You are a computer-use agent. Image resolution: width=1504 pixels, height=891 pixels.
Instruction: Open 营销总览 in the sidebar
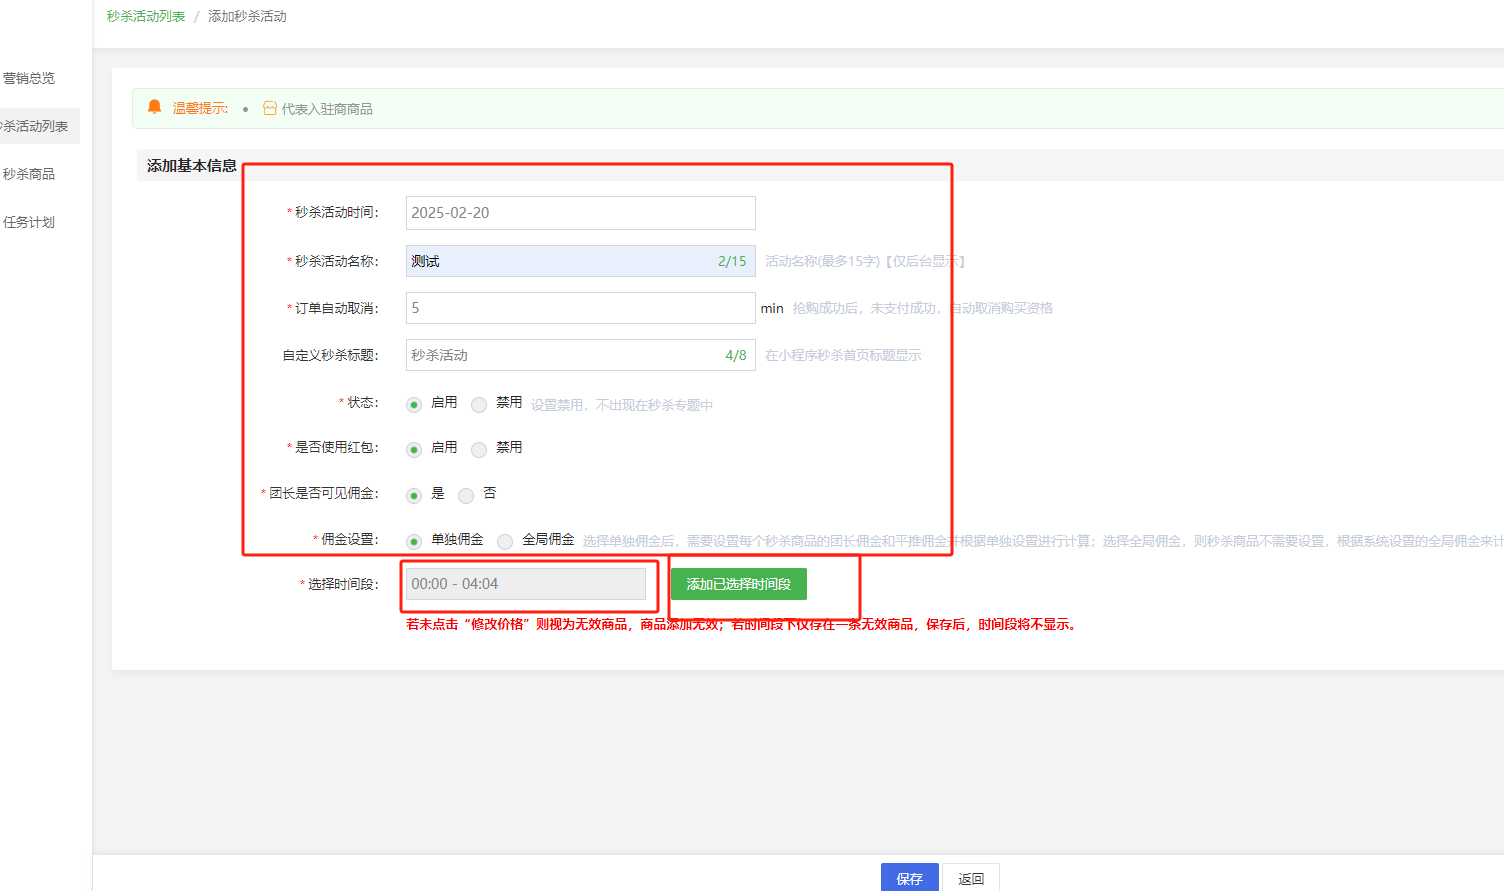coord(29,78)
